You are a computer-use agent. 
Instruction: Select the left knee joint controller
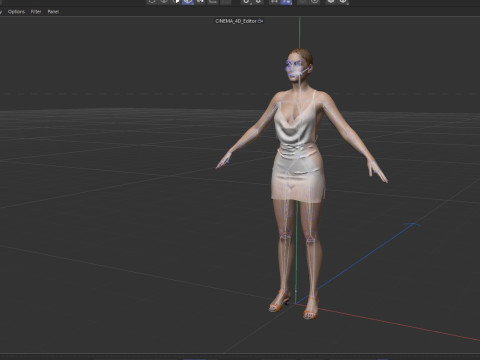[286, 236]
